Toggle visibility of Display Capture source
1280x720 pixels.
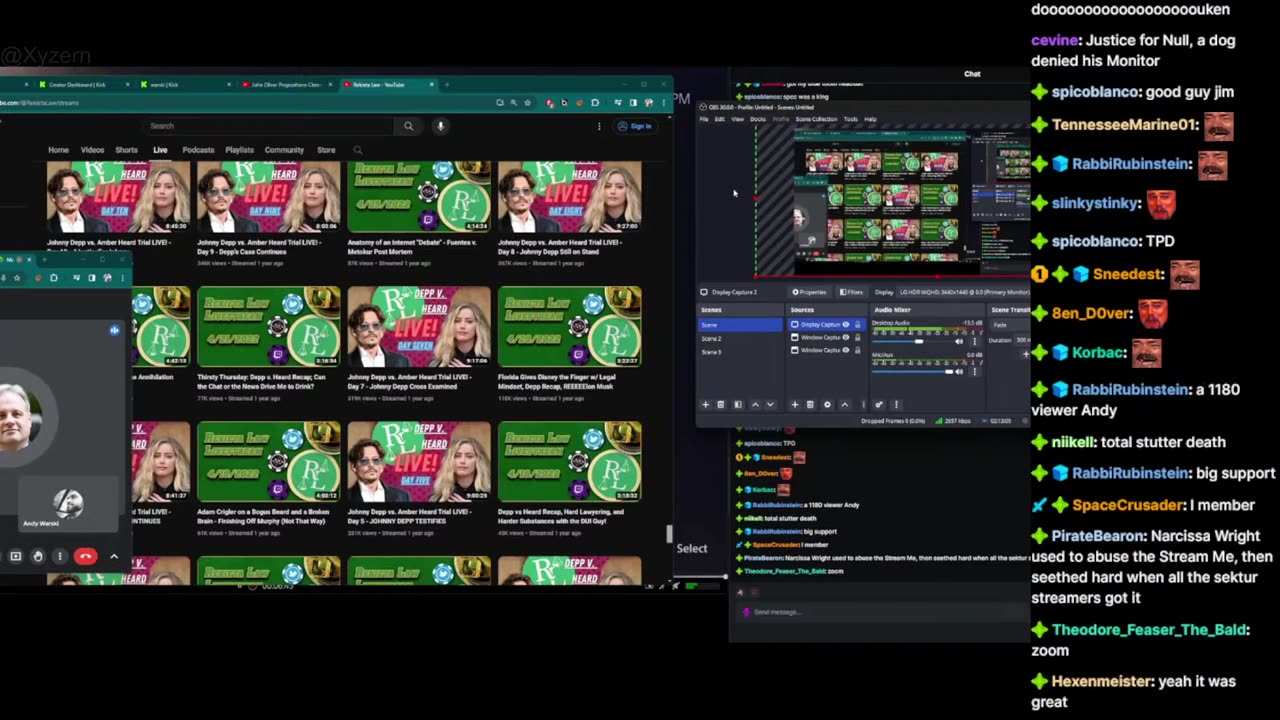[846, 325]
